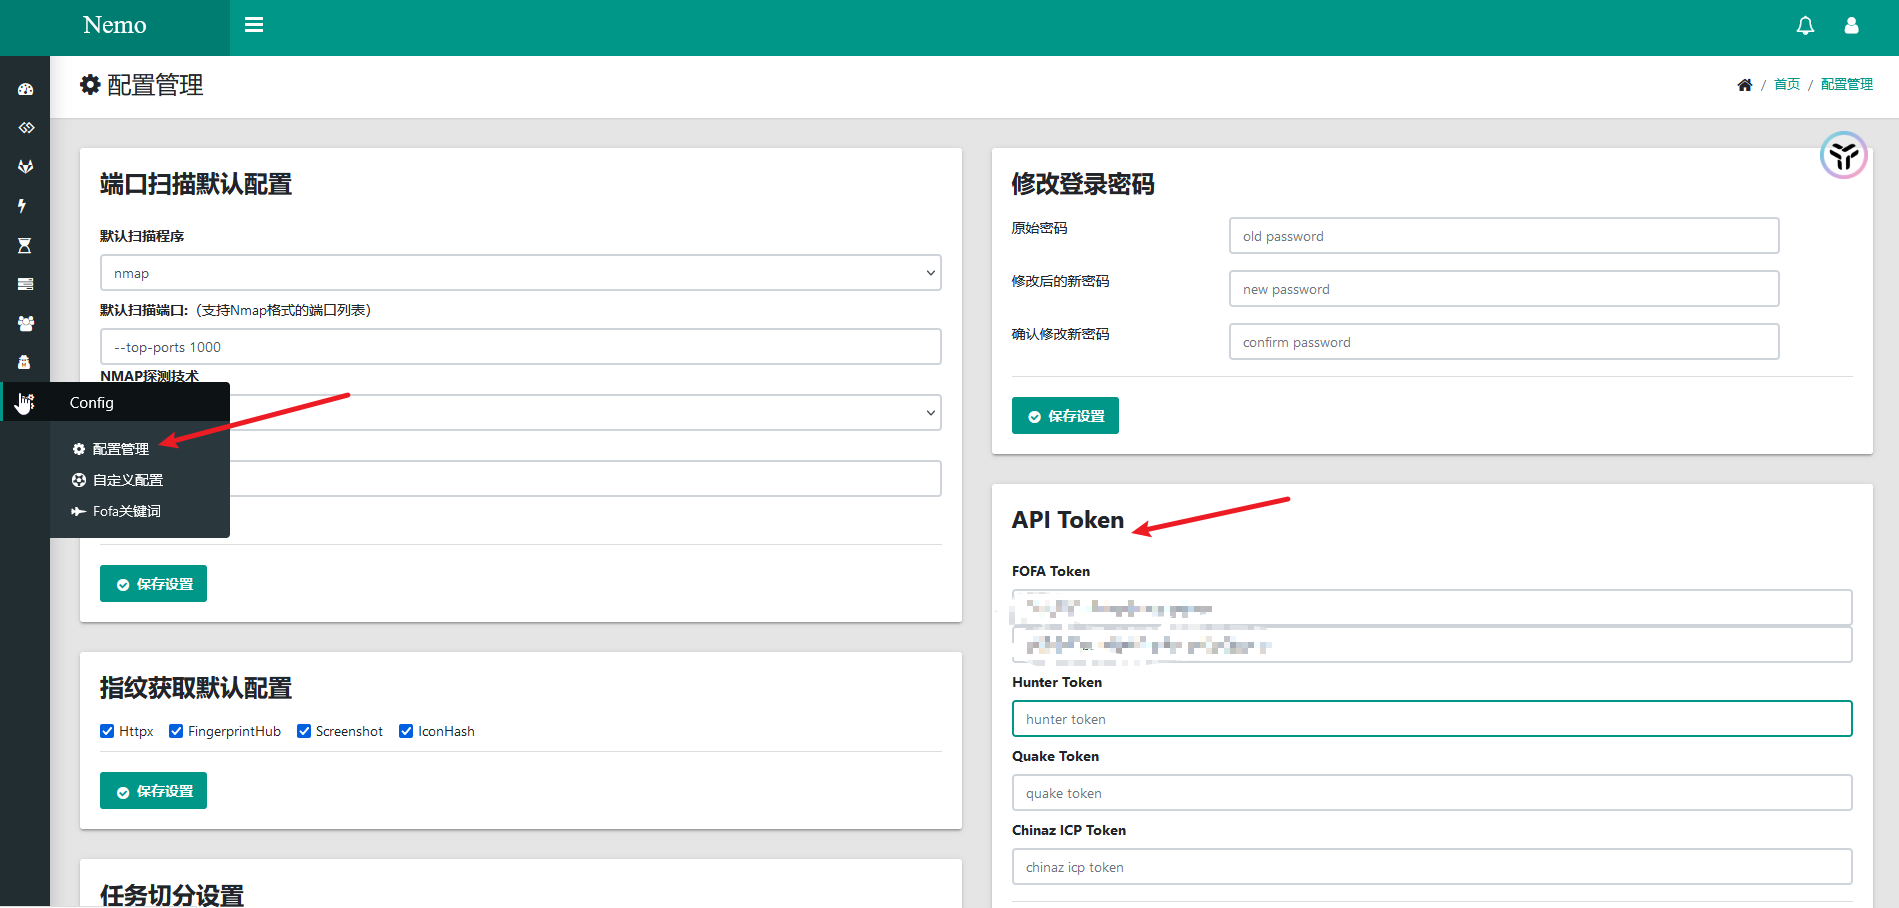
Task: Click the new password field
Action: click(1504, 289)
